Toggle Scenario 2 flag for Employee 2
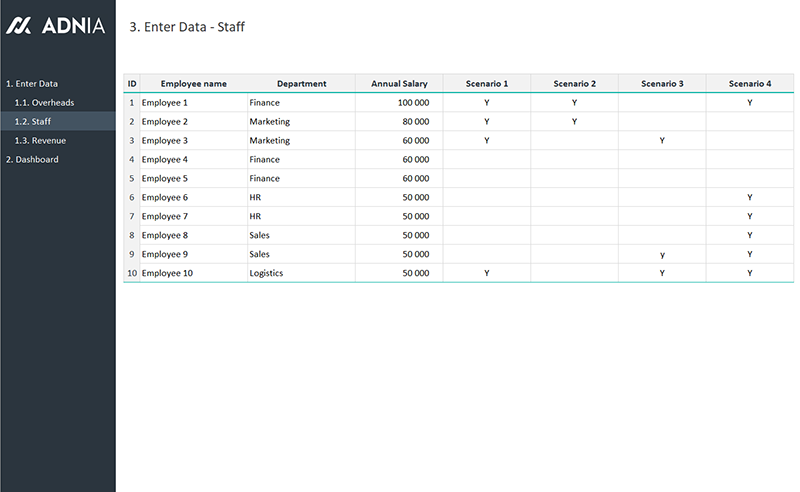 tap(574, 122)
